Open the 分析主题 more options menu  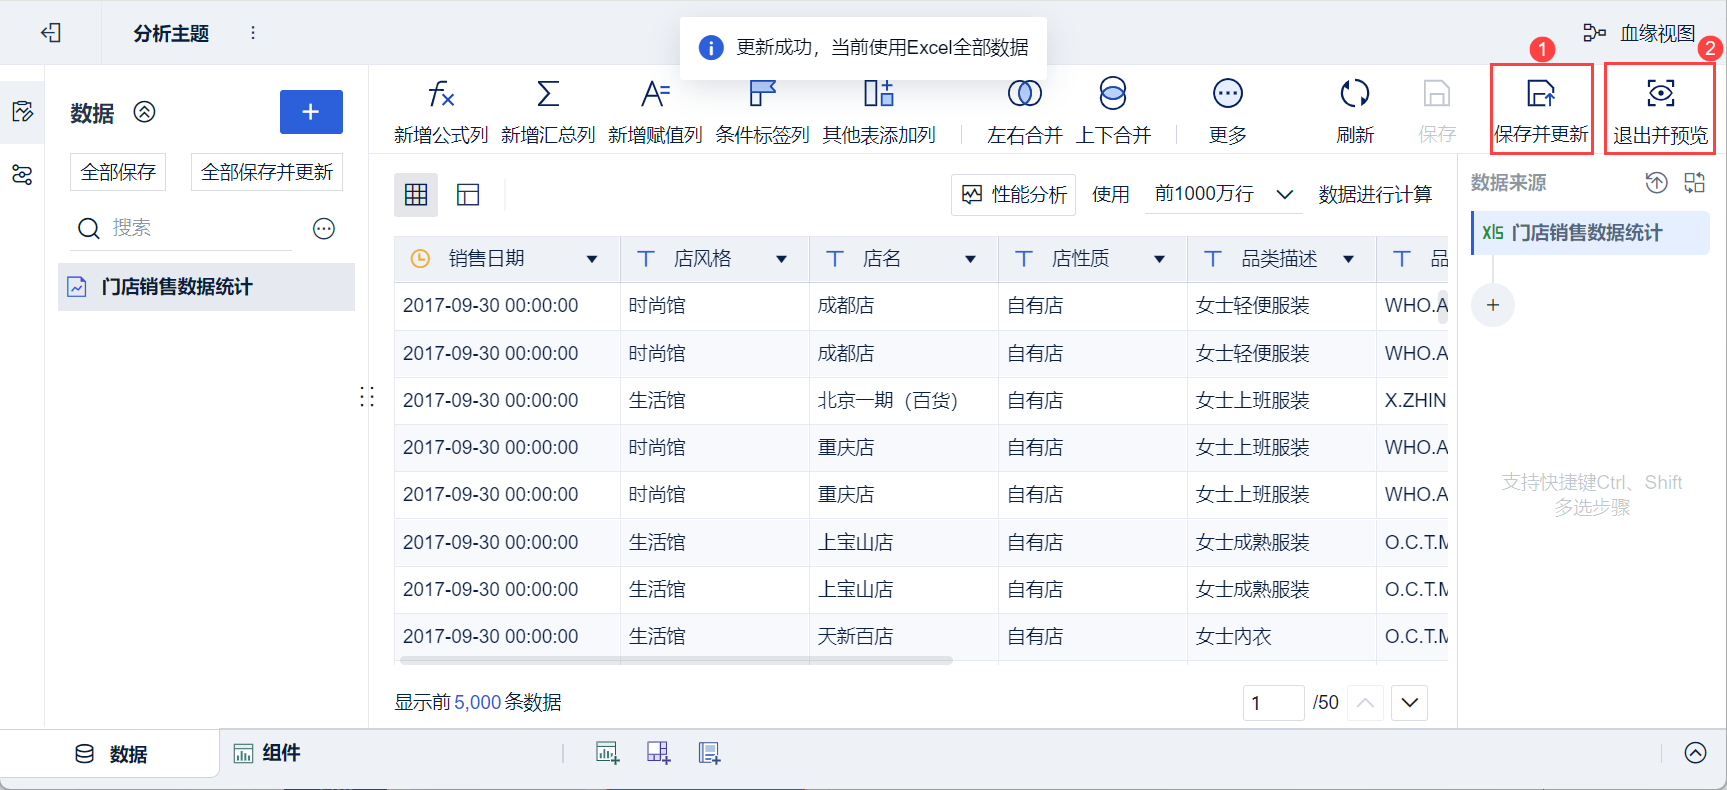(x=253, y=33)
